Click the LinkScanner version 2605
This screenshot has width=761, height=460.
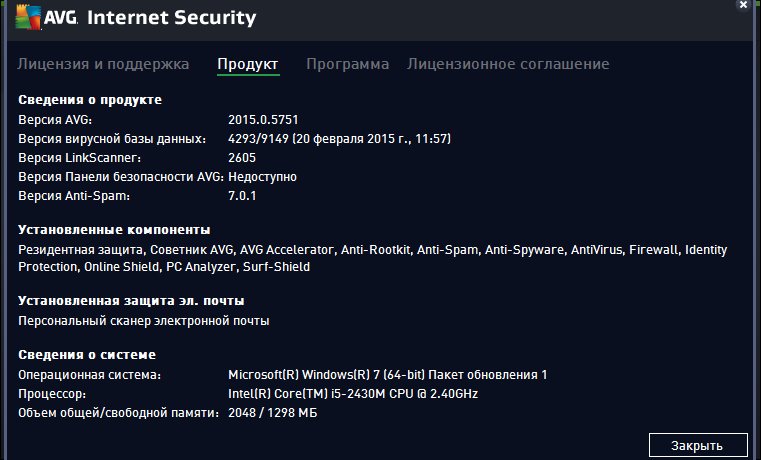(x=242, y=158)
